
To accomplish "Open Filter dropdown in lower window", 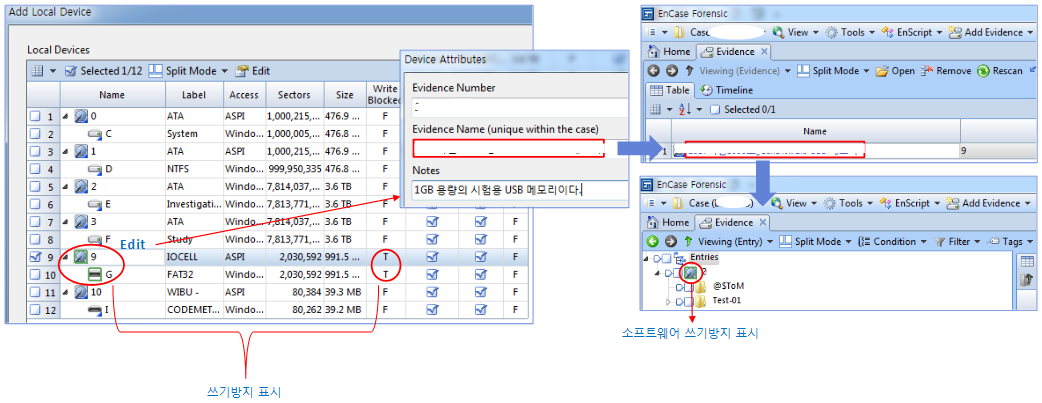I will (957, 241).
